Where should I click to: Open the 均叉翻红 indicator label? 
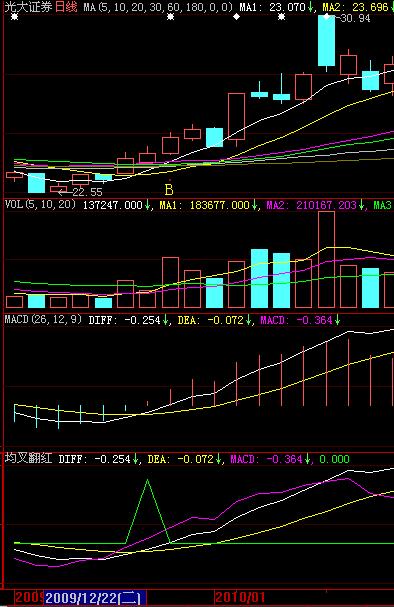(28, 458)
